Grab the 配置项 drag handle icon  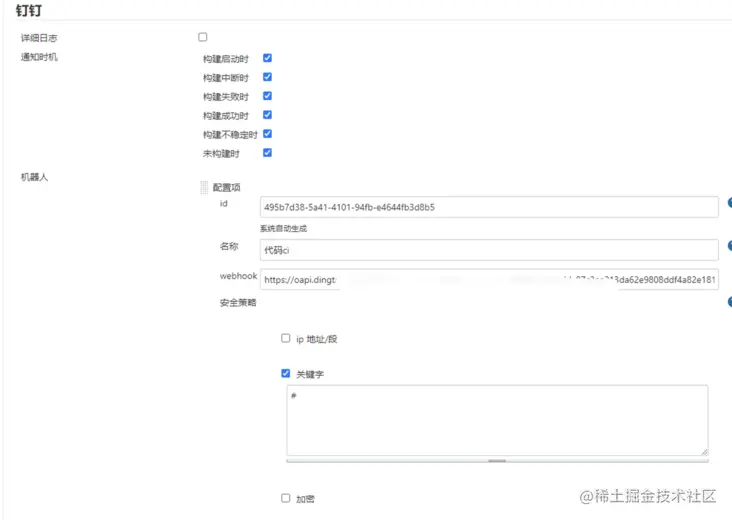point(204,187)
